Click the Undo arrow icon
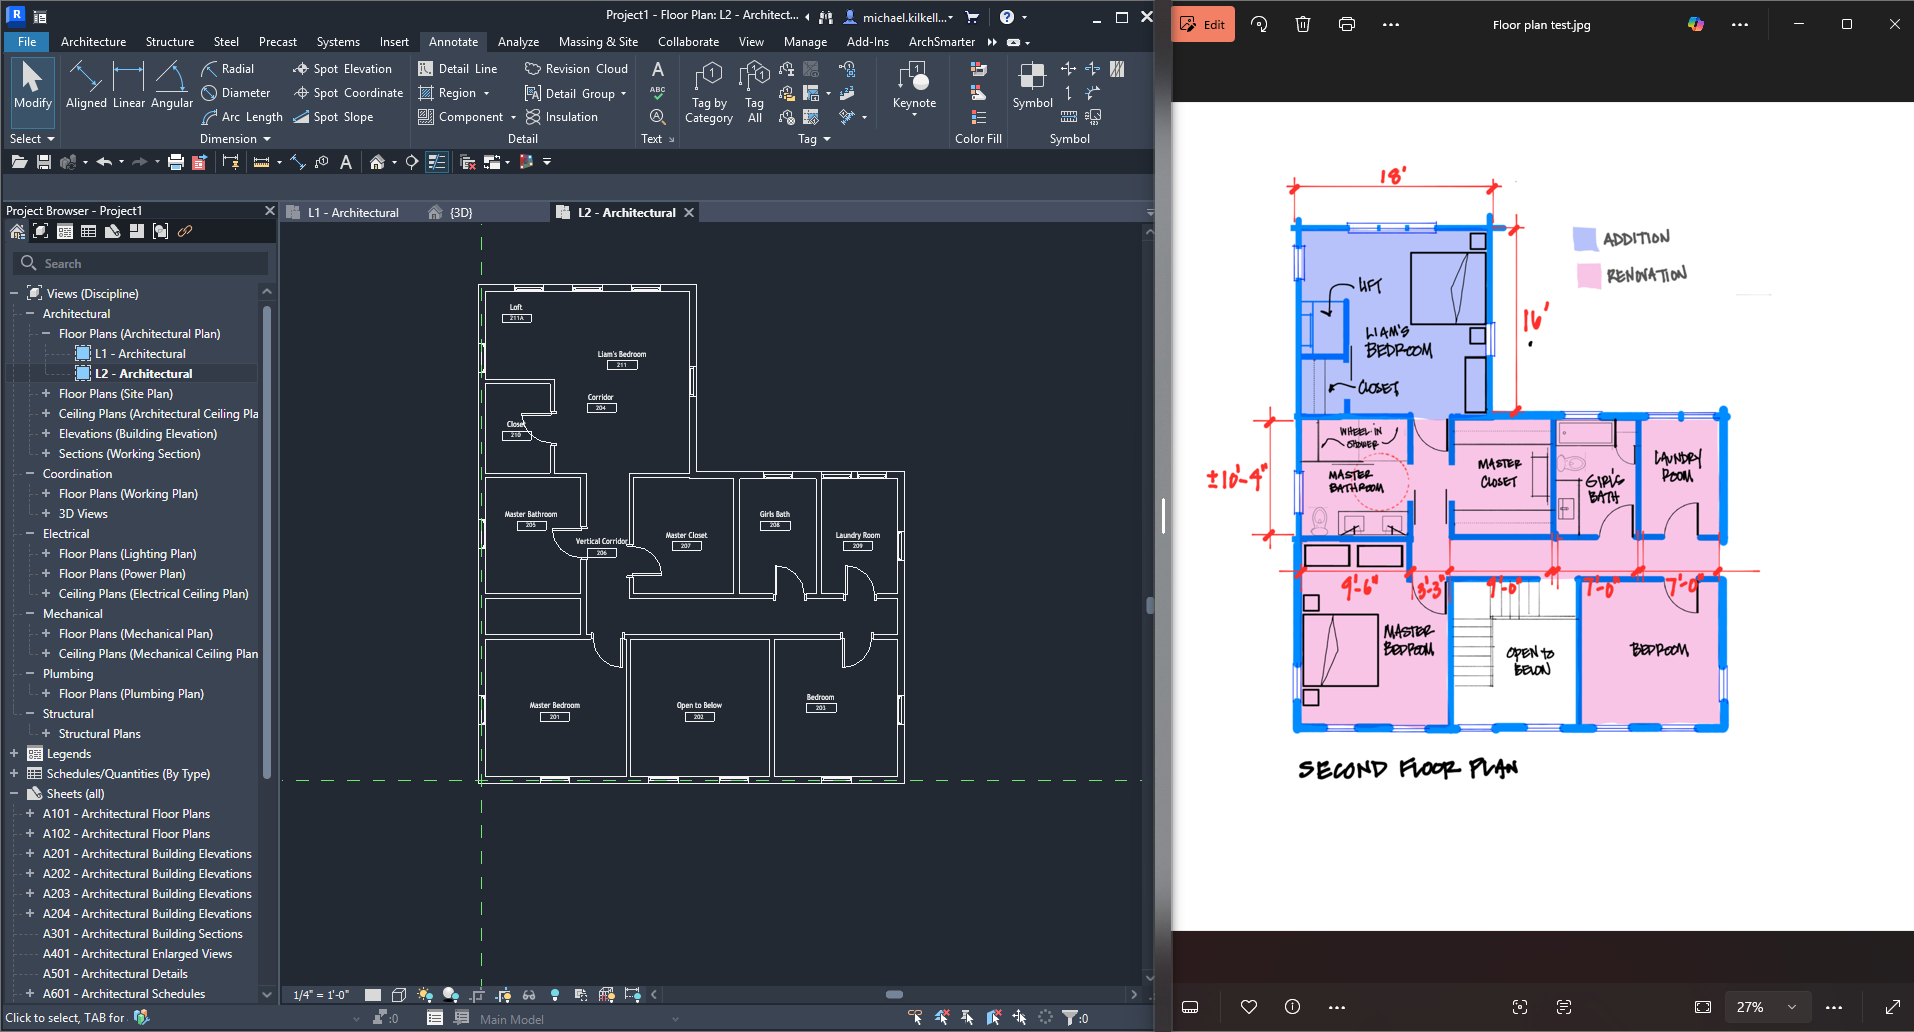1914x1032 pixels. pyautogui.click(x=104, y=162)
